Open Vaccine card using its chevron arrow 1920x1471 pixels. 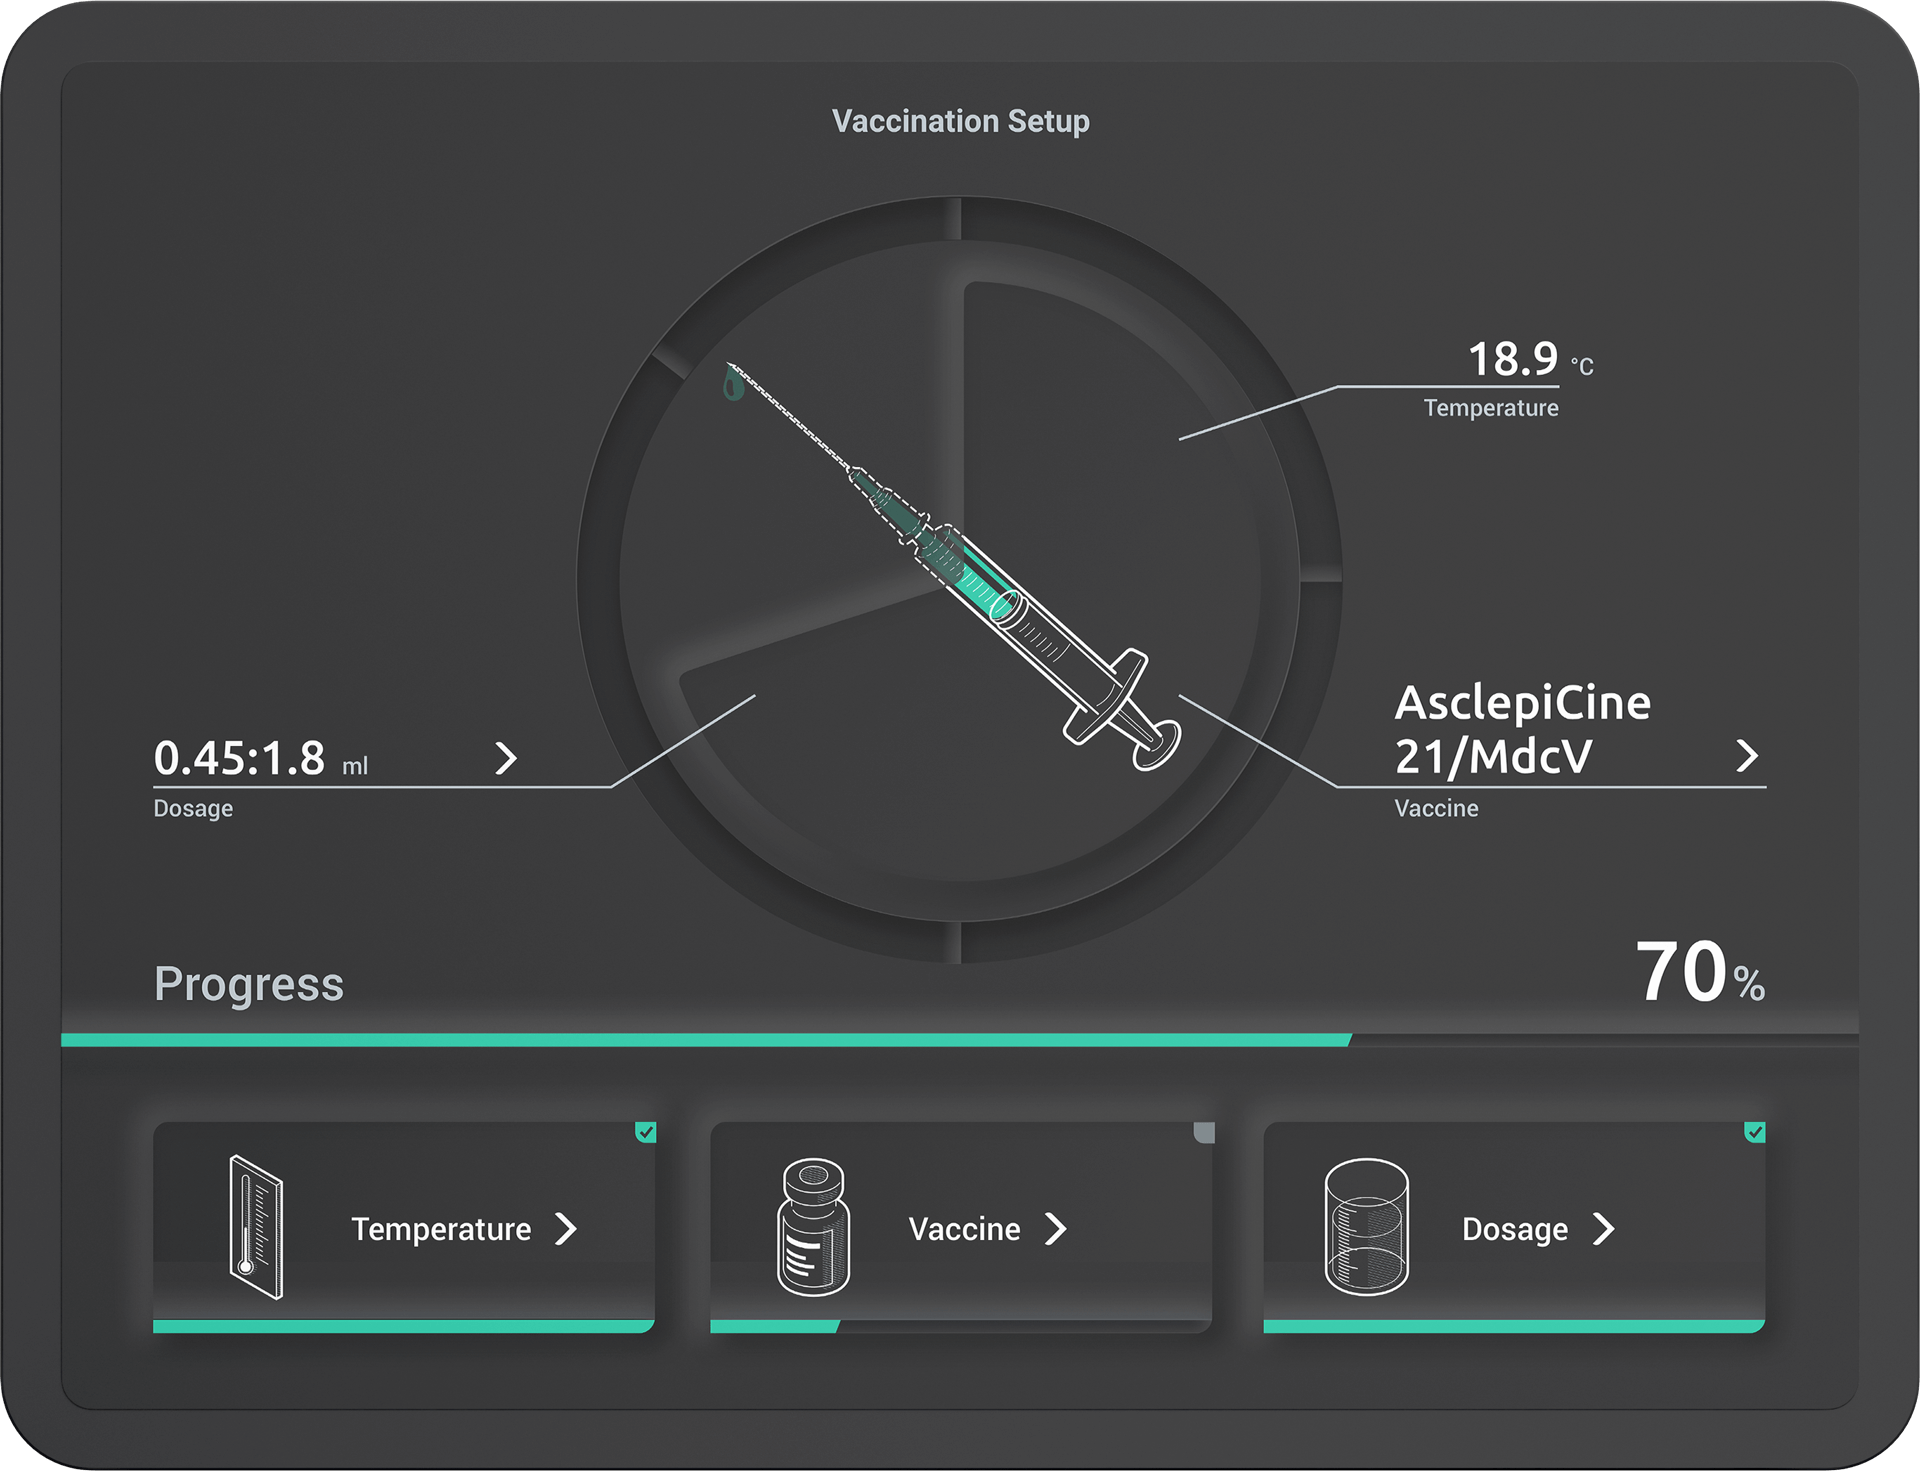[1056, 1229]
